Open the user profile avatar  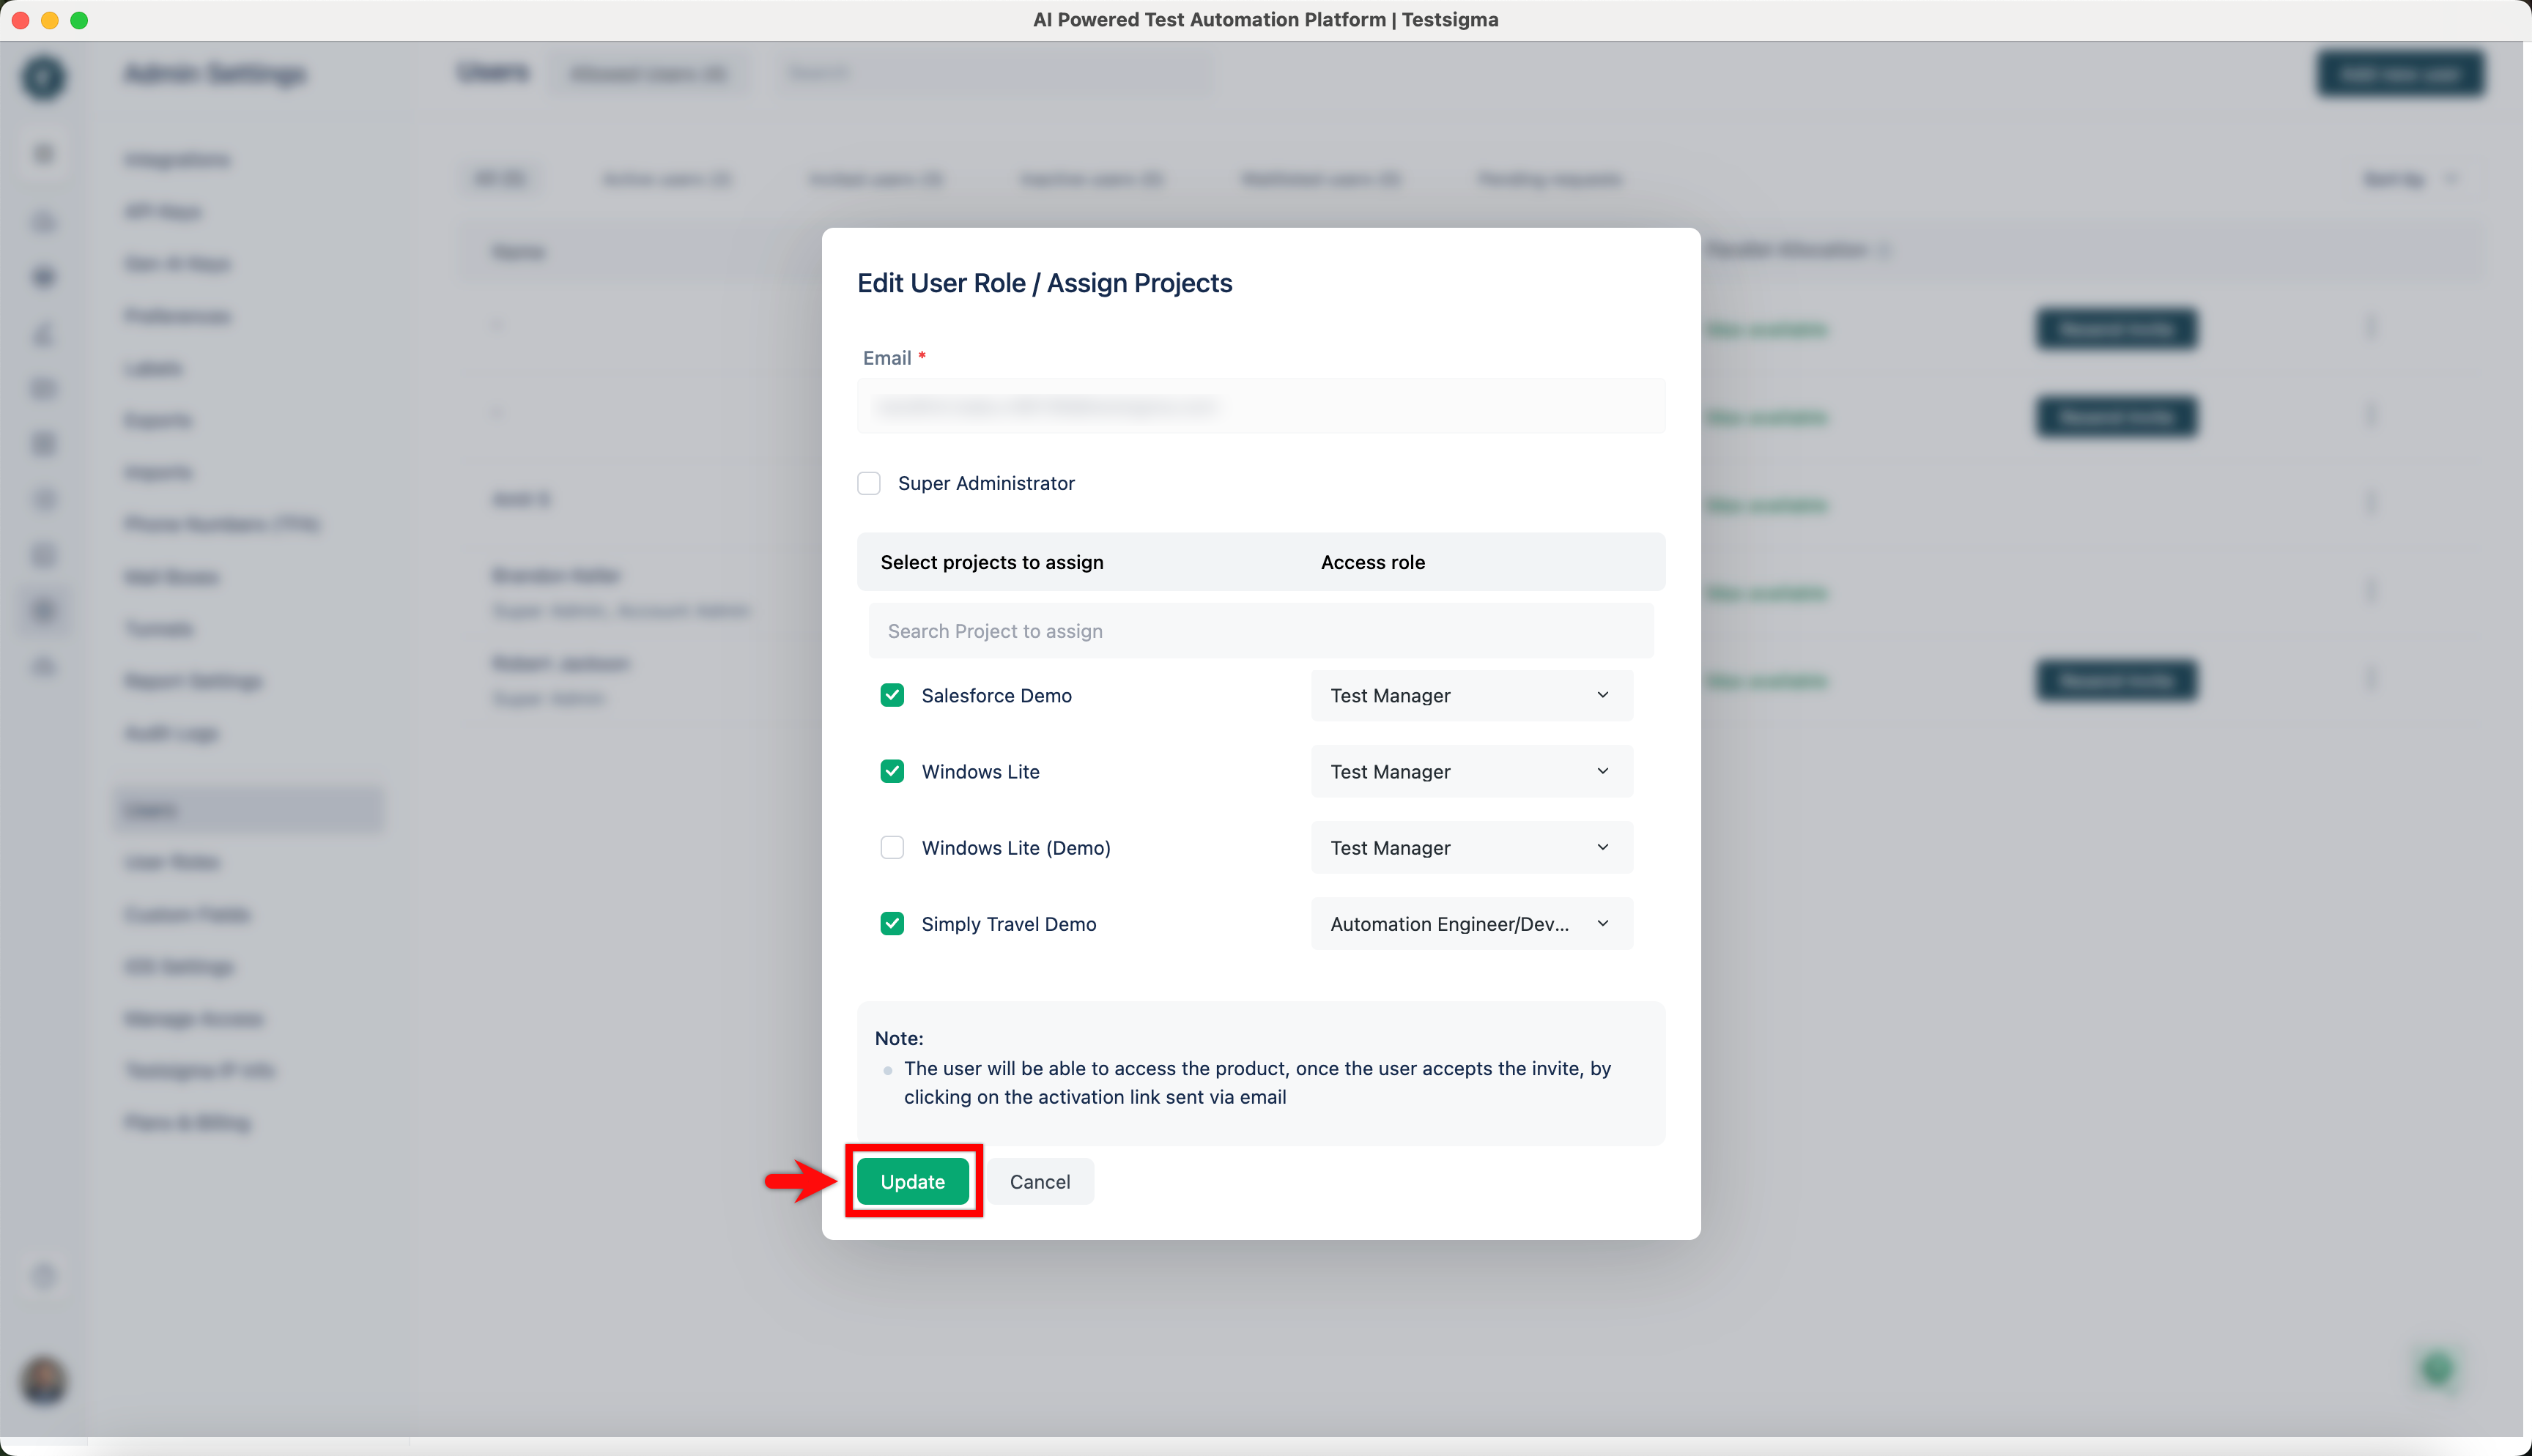click(44, 1381)
